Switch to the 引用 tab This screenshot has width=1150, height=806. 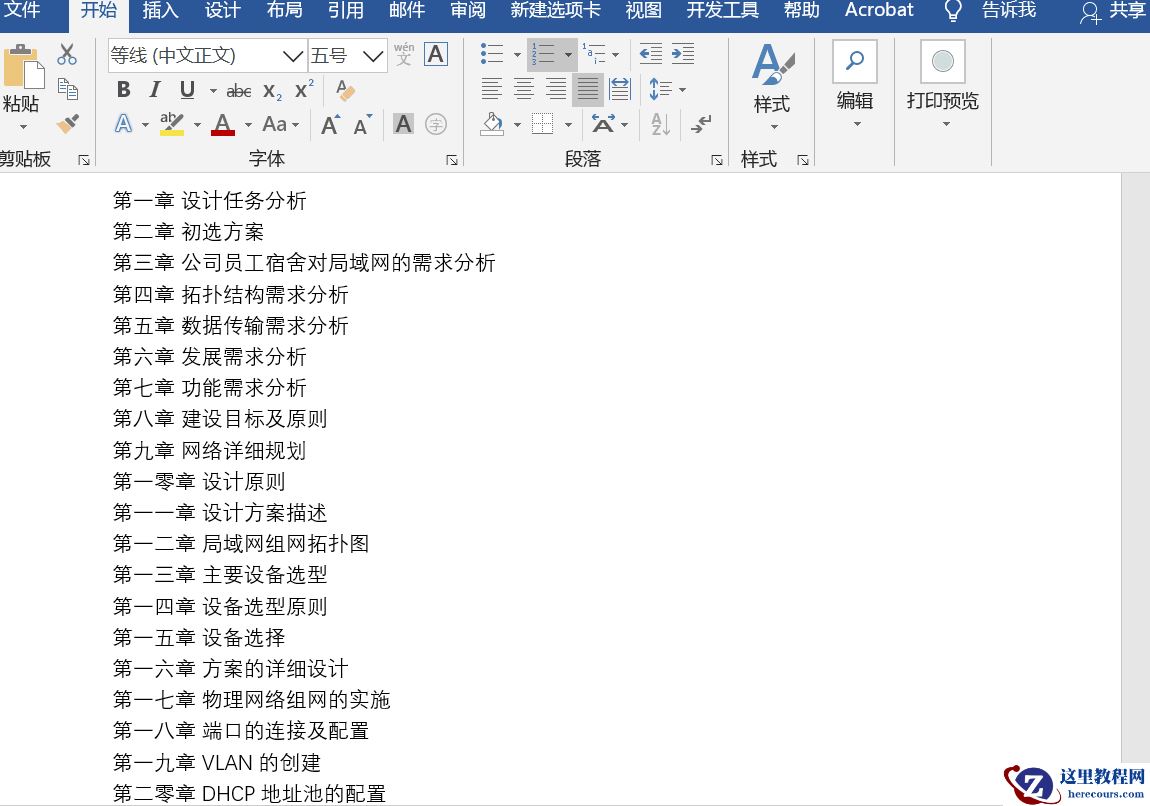(x=345, y=10)
